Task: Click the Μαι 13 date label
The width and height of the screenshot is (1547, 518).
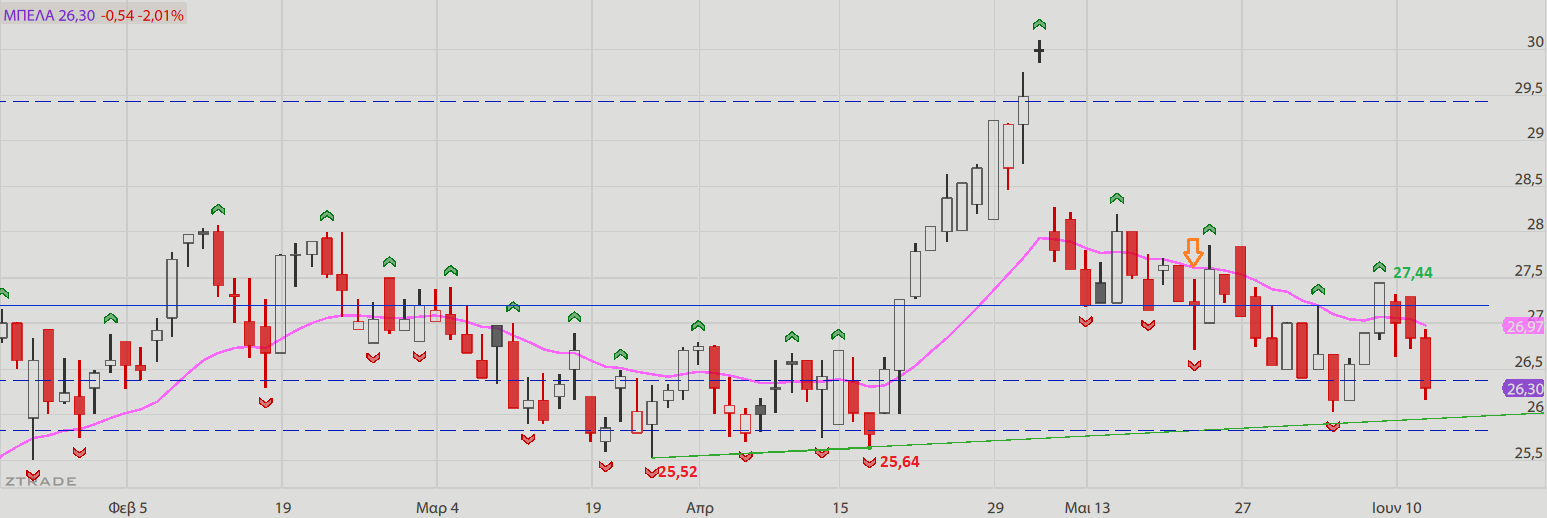Action: point(1088,507)
